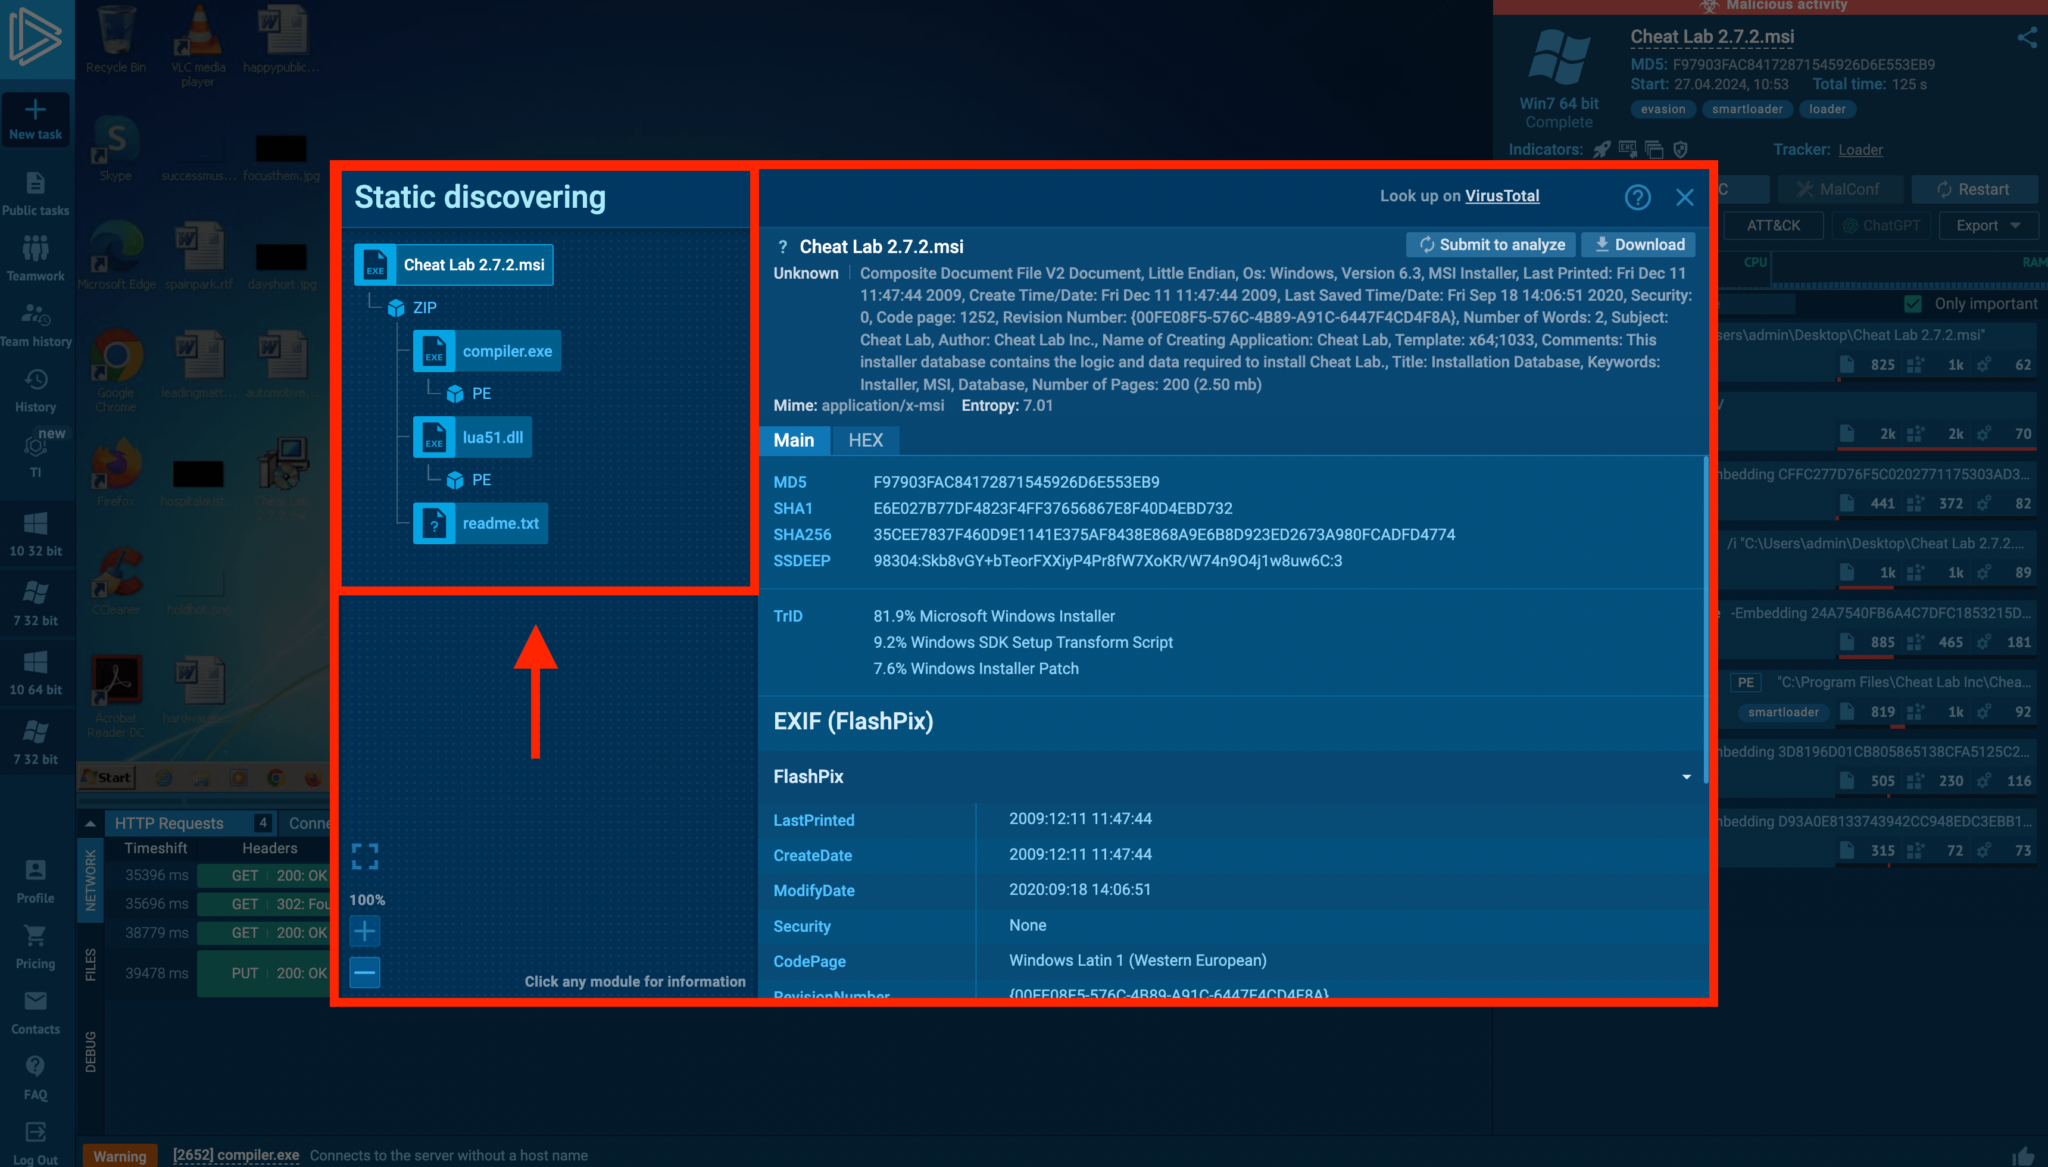This screenshot has height=1167, width=2048.
Task: Click the share icon beside task title
Action: click(2027, 38)
